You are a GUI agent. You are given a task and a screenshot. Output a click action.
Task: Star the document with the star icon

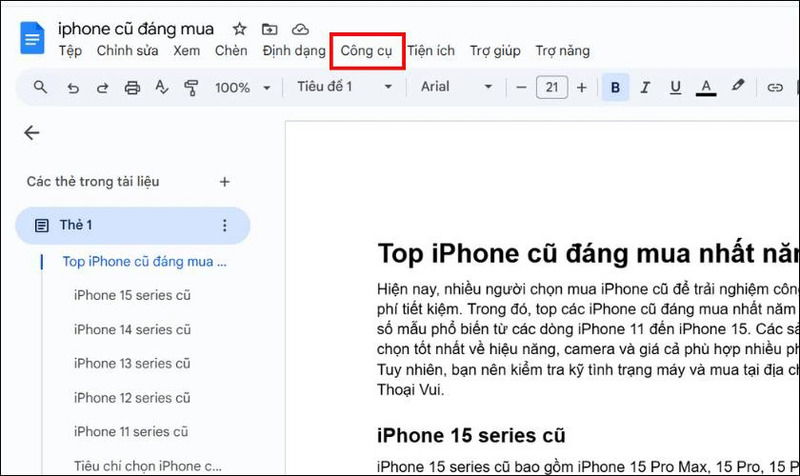click(239, 29)
